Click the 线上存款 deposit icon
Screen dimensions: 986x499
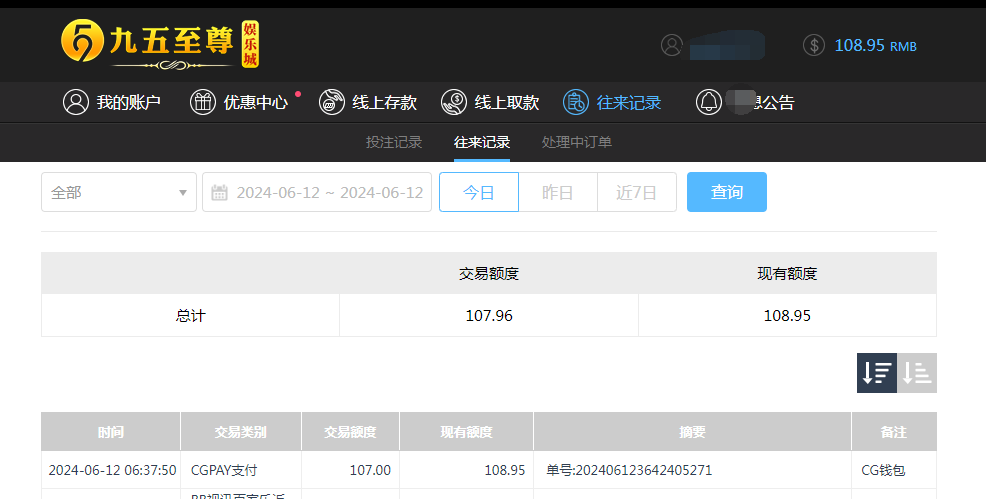tap(332, 102)
